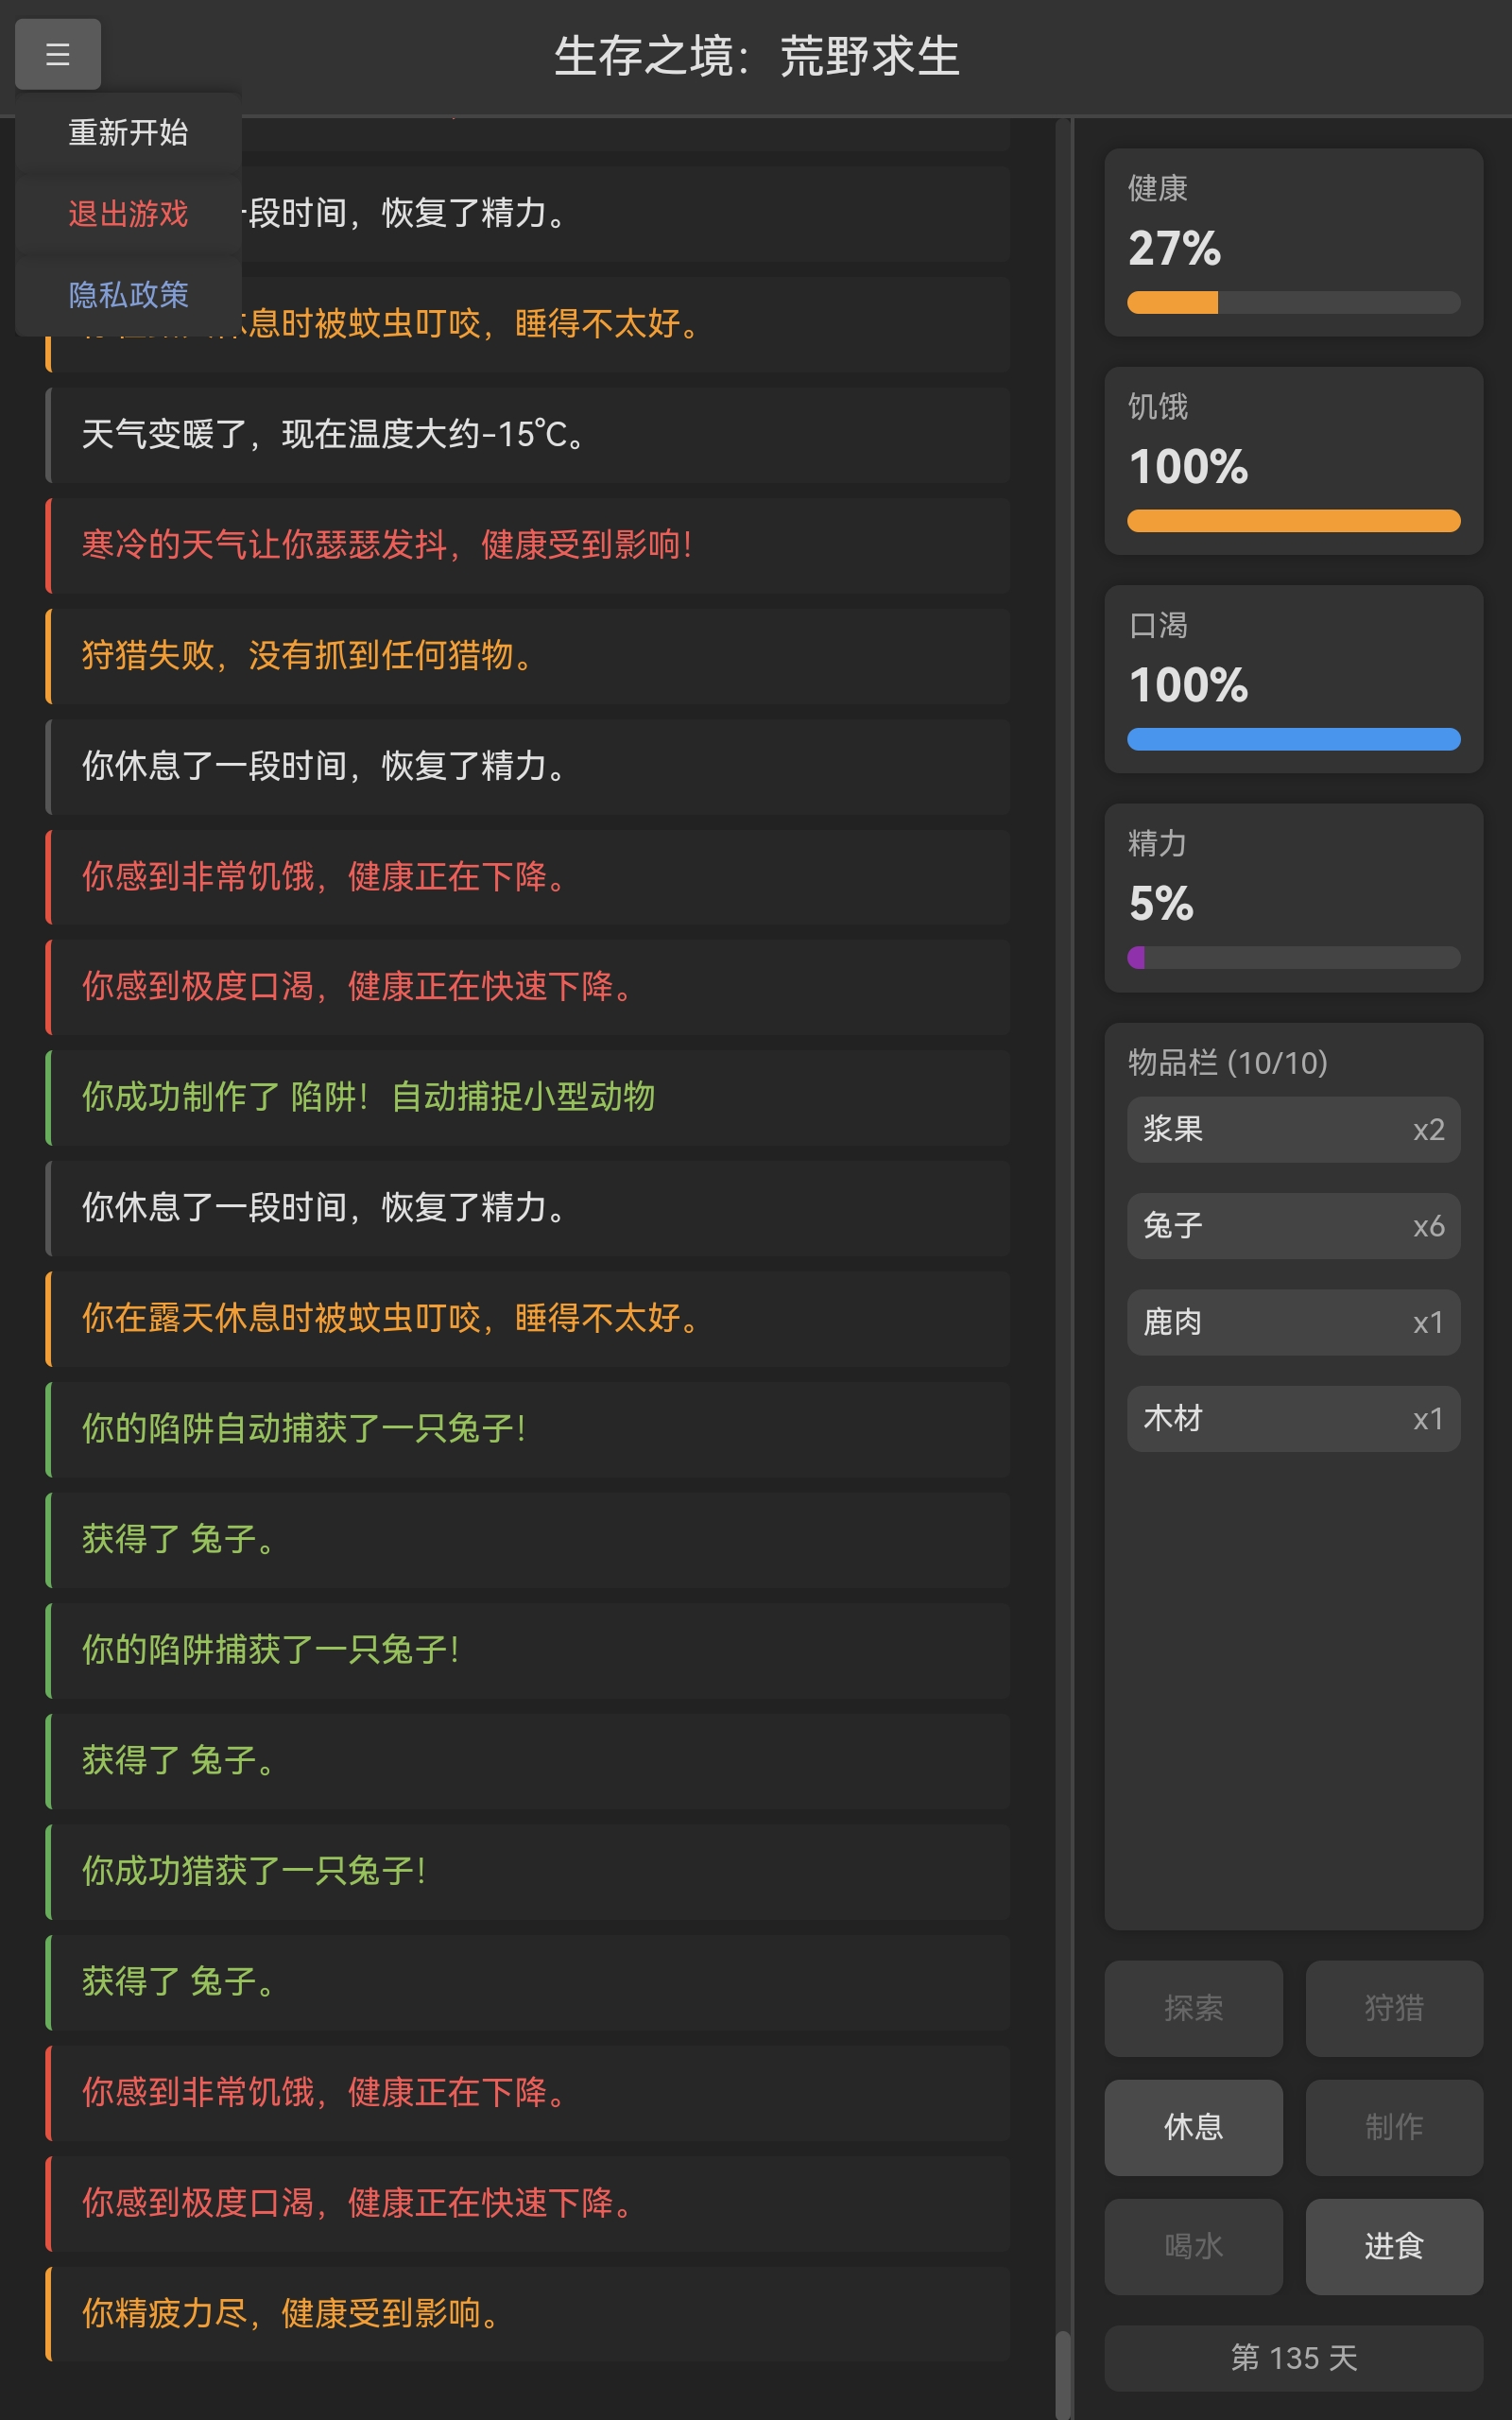Open the 隐私政策 link
Image resolution: width=1512 pixels, height=2420 pixels.
tap(128, 295)
